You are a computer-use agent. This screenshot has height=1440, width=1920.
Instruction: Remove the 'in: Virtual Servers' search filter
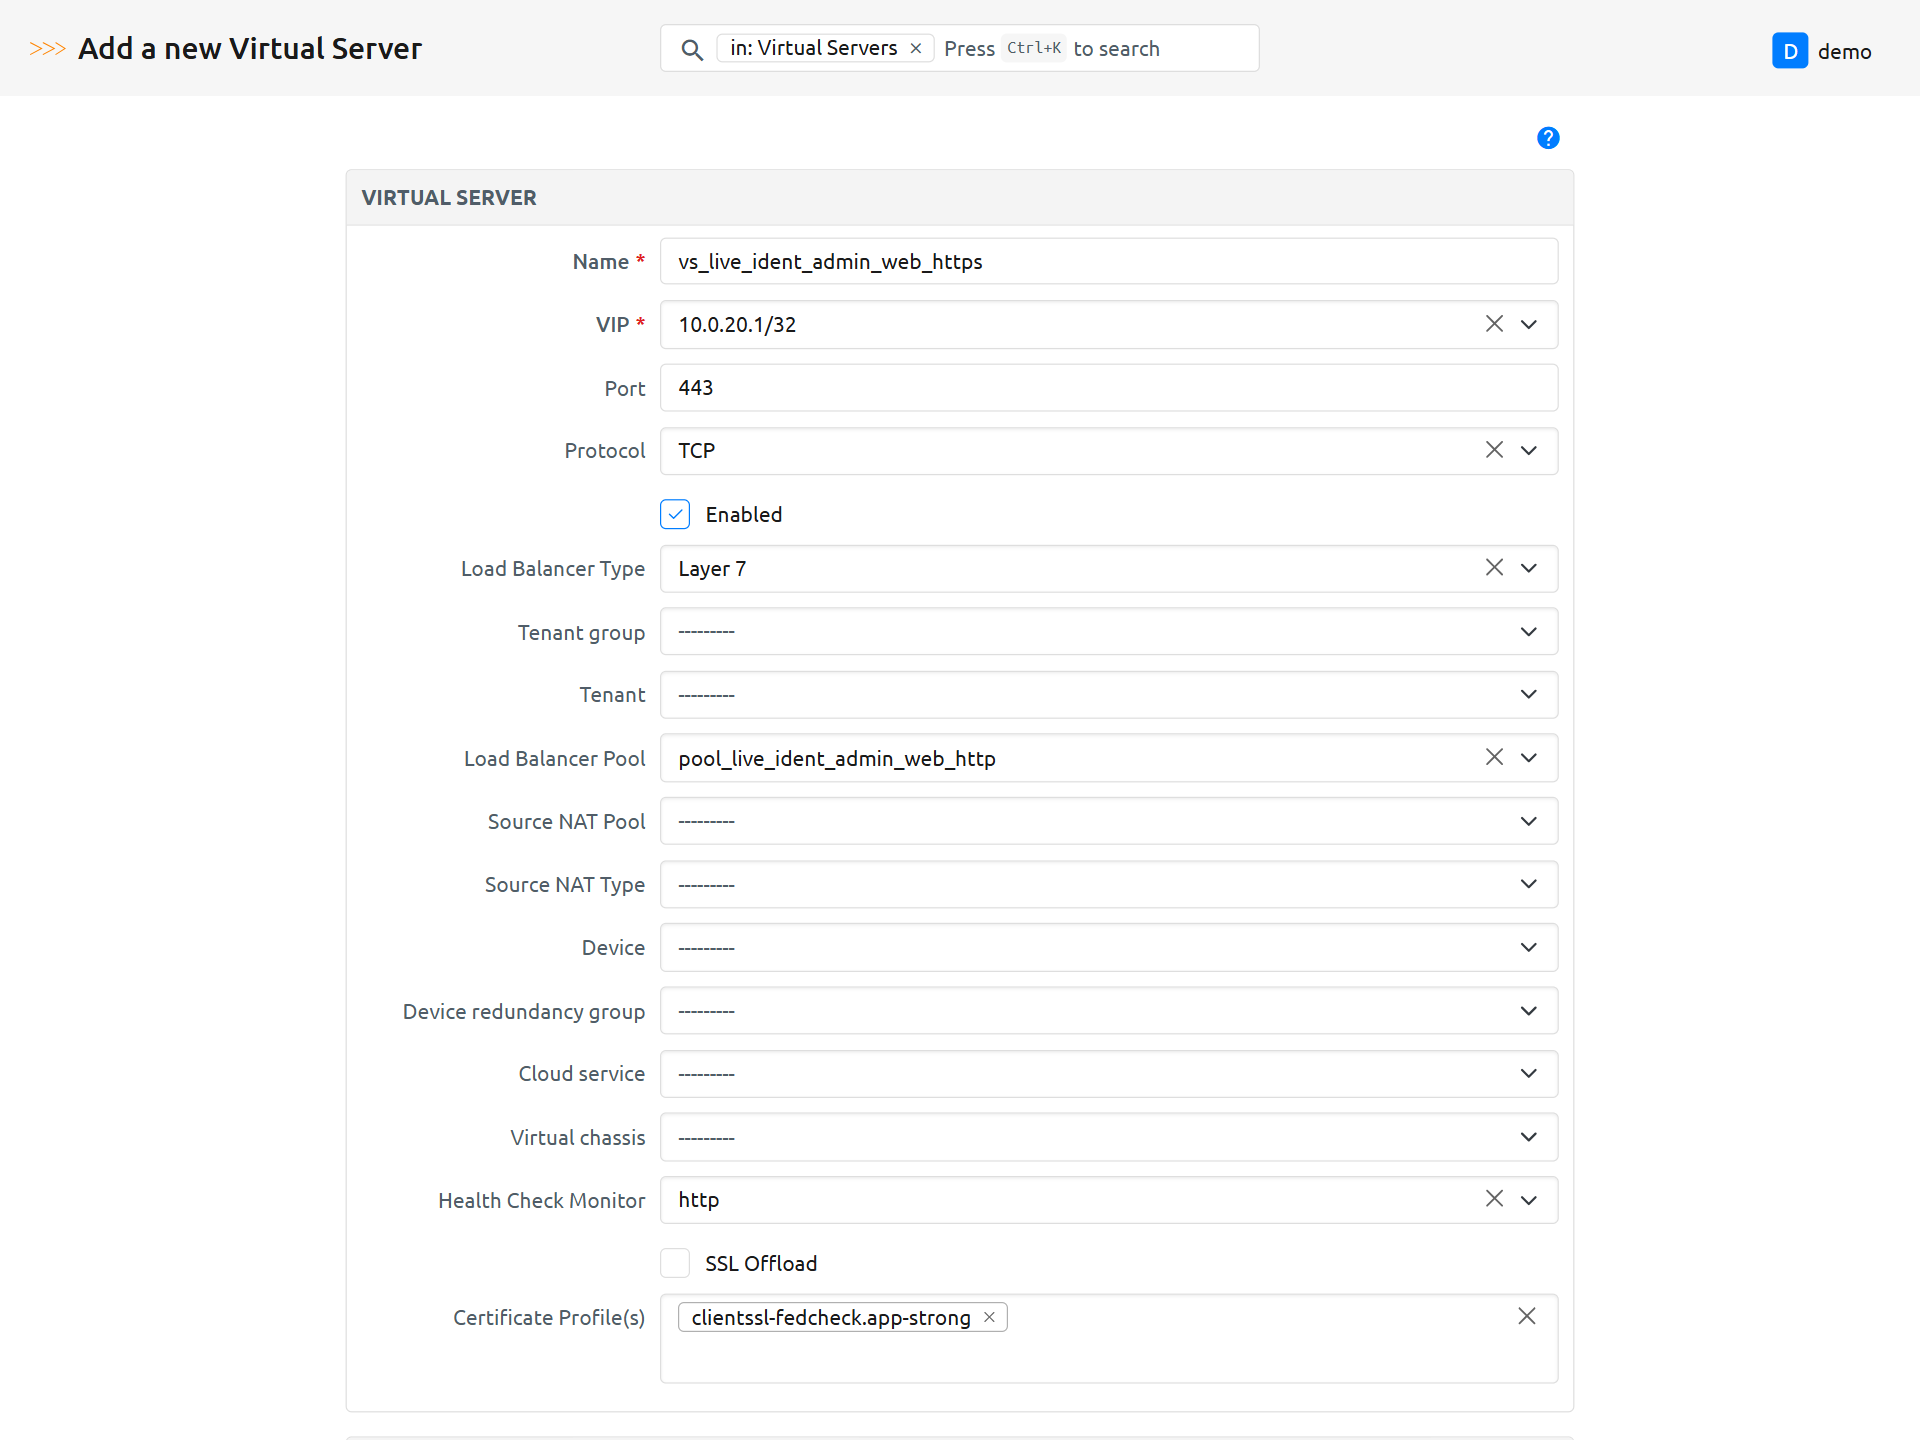point(915,48)
